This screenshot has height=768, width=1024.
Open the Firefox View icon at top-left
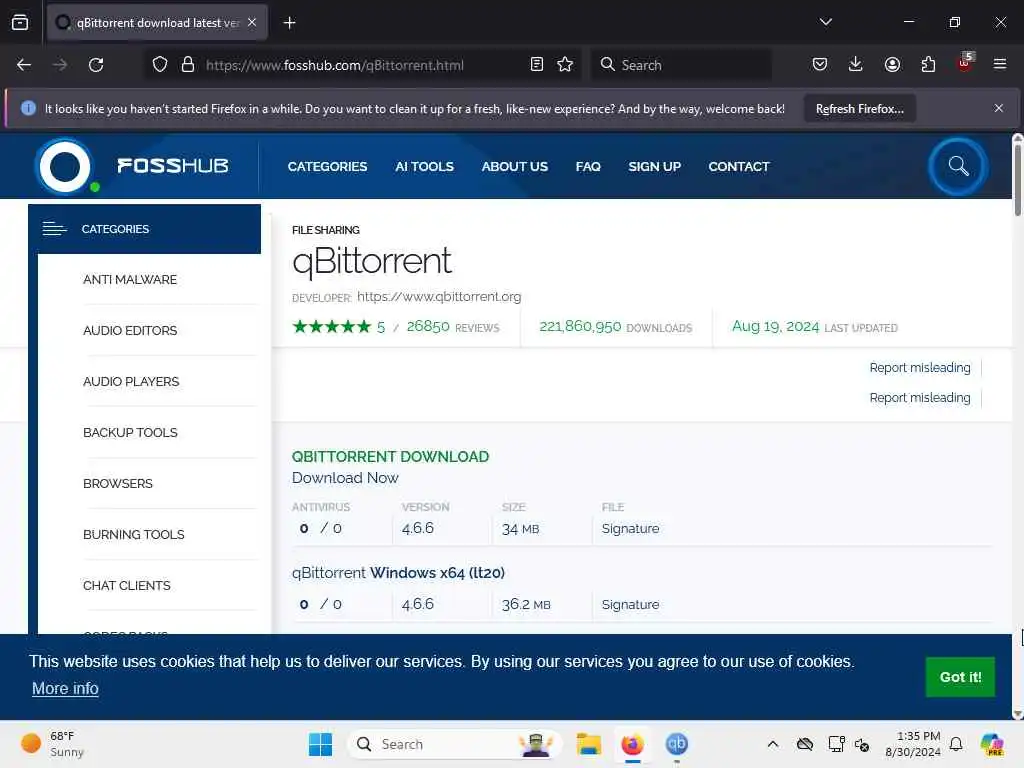pos(20,23)
